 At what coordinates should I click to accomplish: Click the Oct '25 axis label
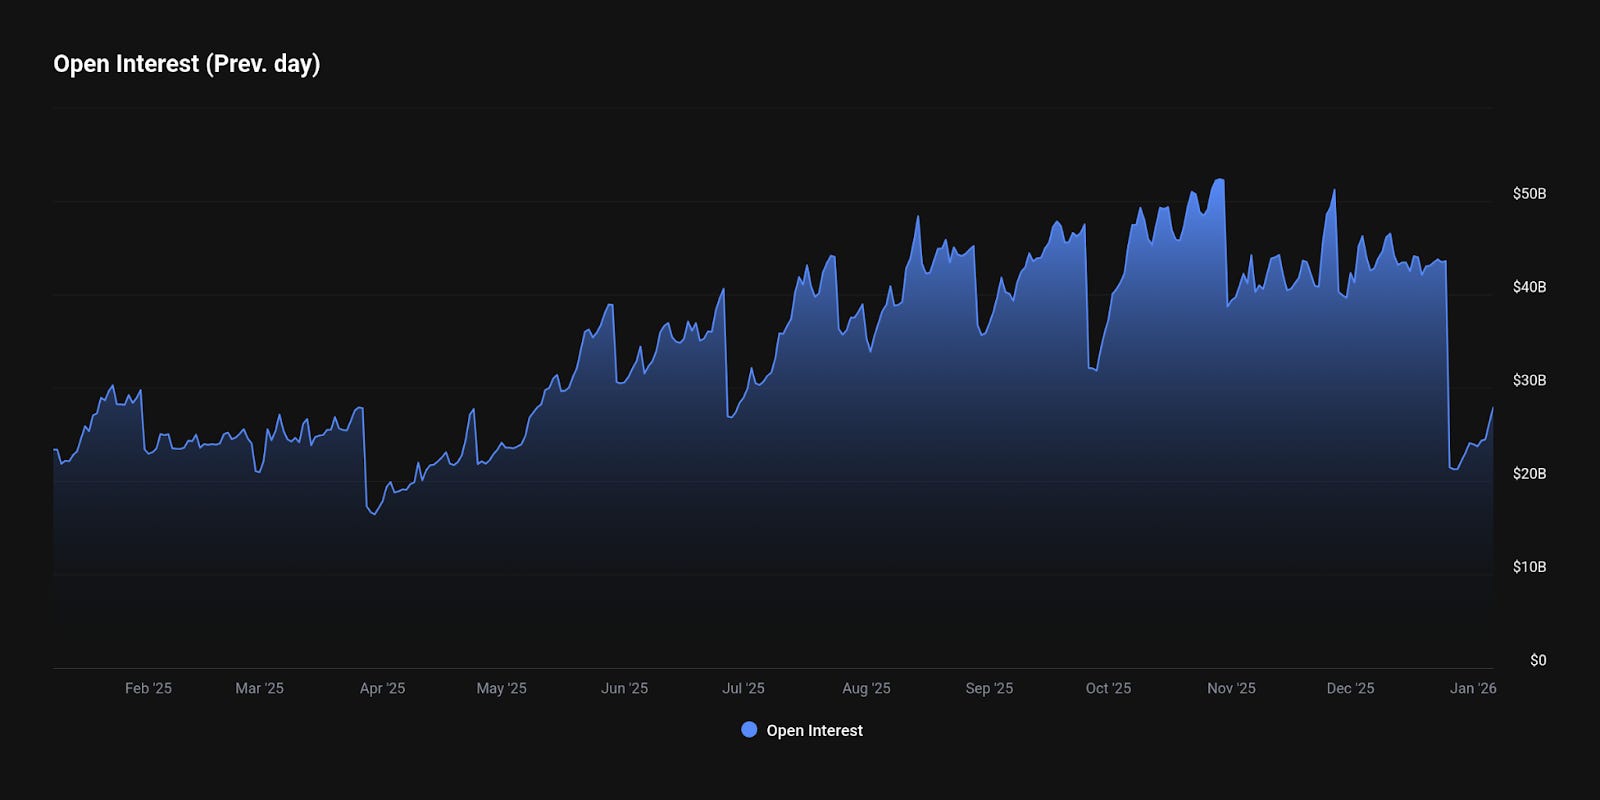click(x=1108, y=688)
